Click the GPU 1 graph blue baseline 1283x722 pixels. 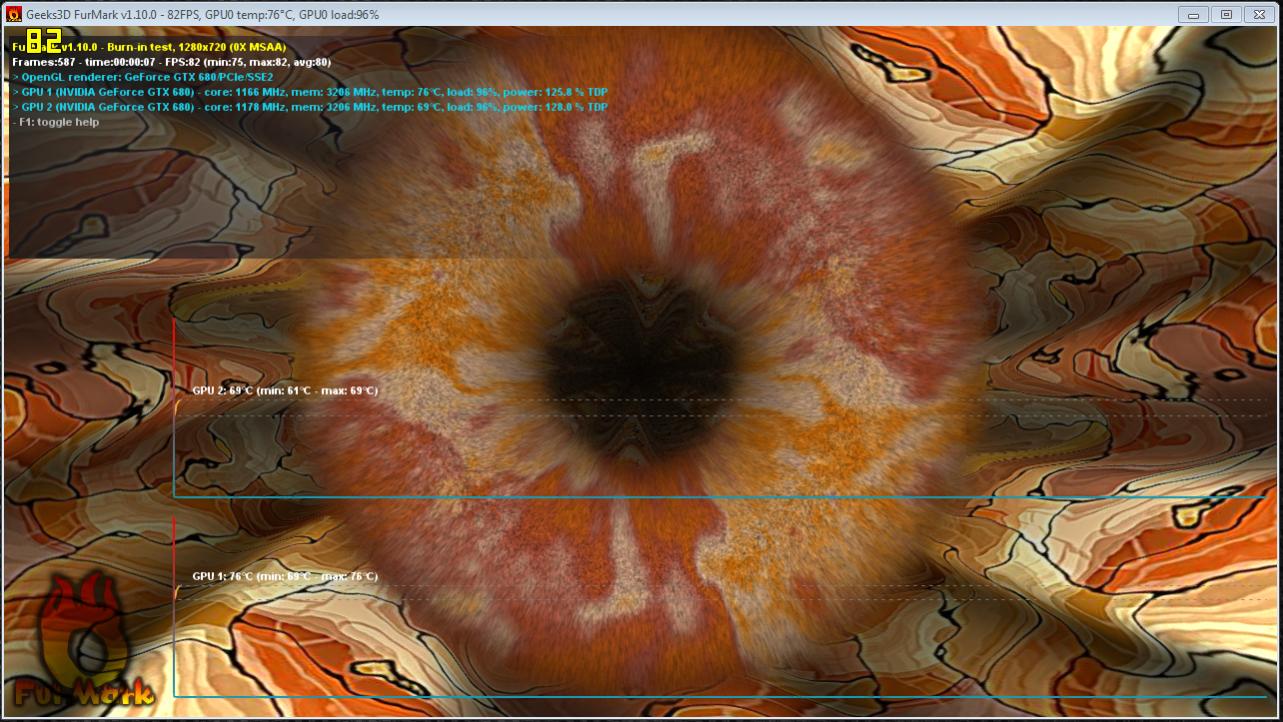[x=720, y=696]
